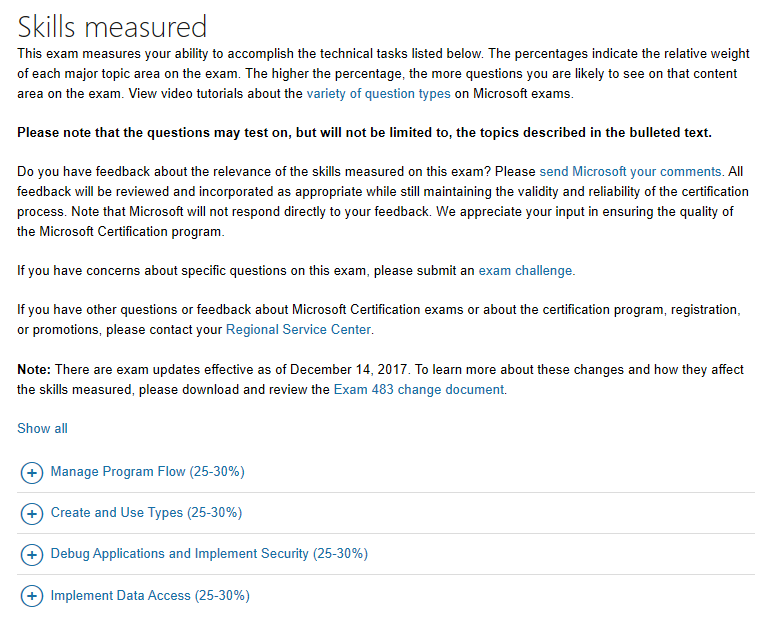Expand the Manage Program Flow (25-30%) section title
The height and width of the screenshot is (624, 781).
pos(147,472)
